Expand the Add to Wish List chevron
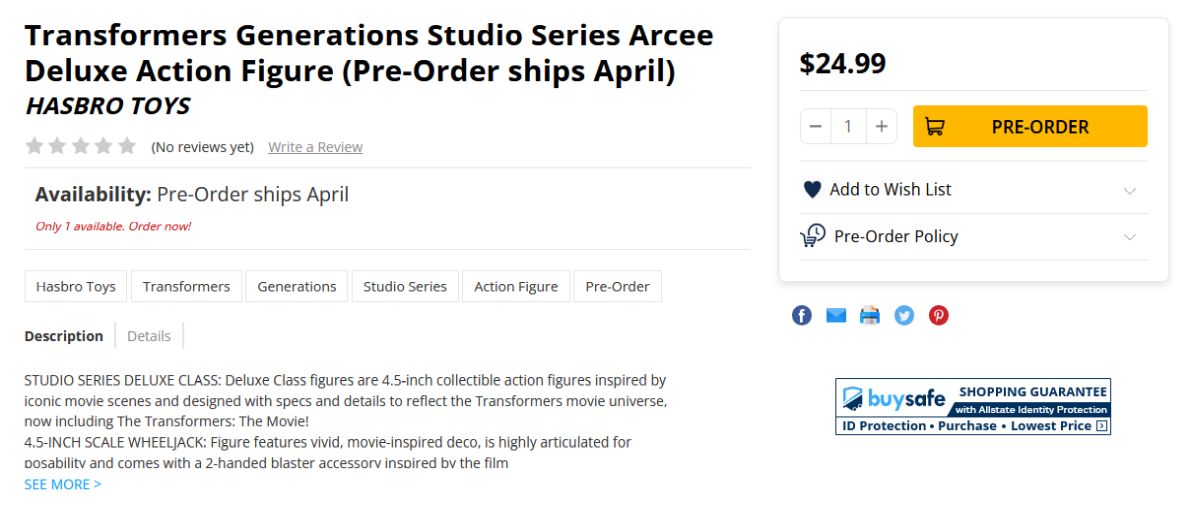 coord(1130,190)
